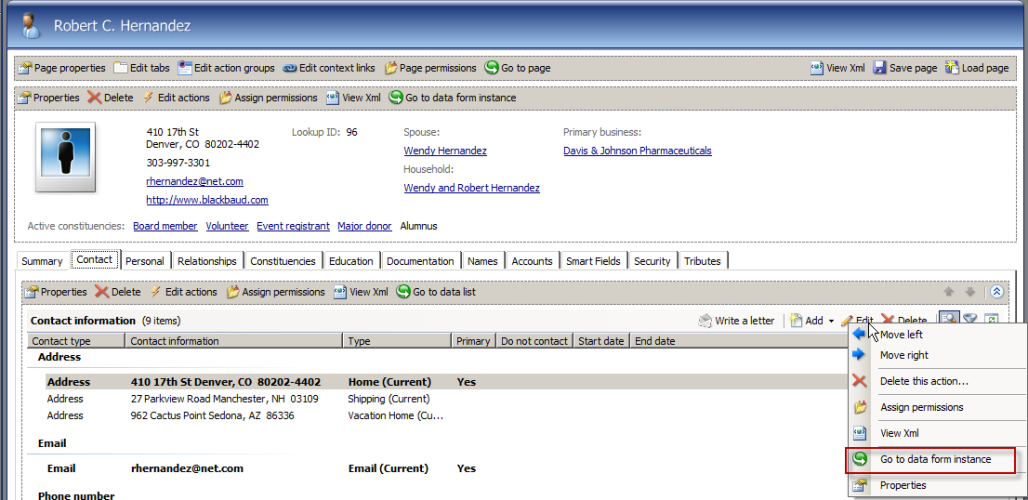
Task: Open Edit tabs in the page toolbar
Action: [x=142, y=68]
